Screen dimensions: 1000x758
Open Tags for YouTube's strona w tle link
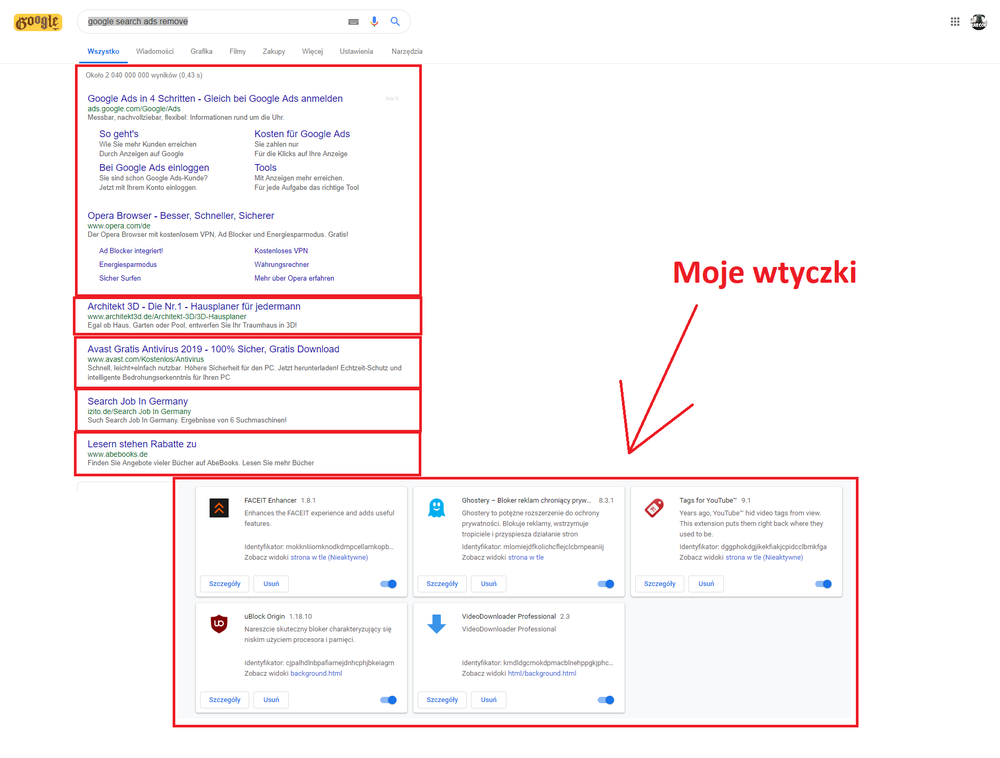[764, 558]
